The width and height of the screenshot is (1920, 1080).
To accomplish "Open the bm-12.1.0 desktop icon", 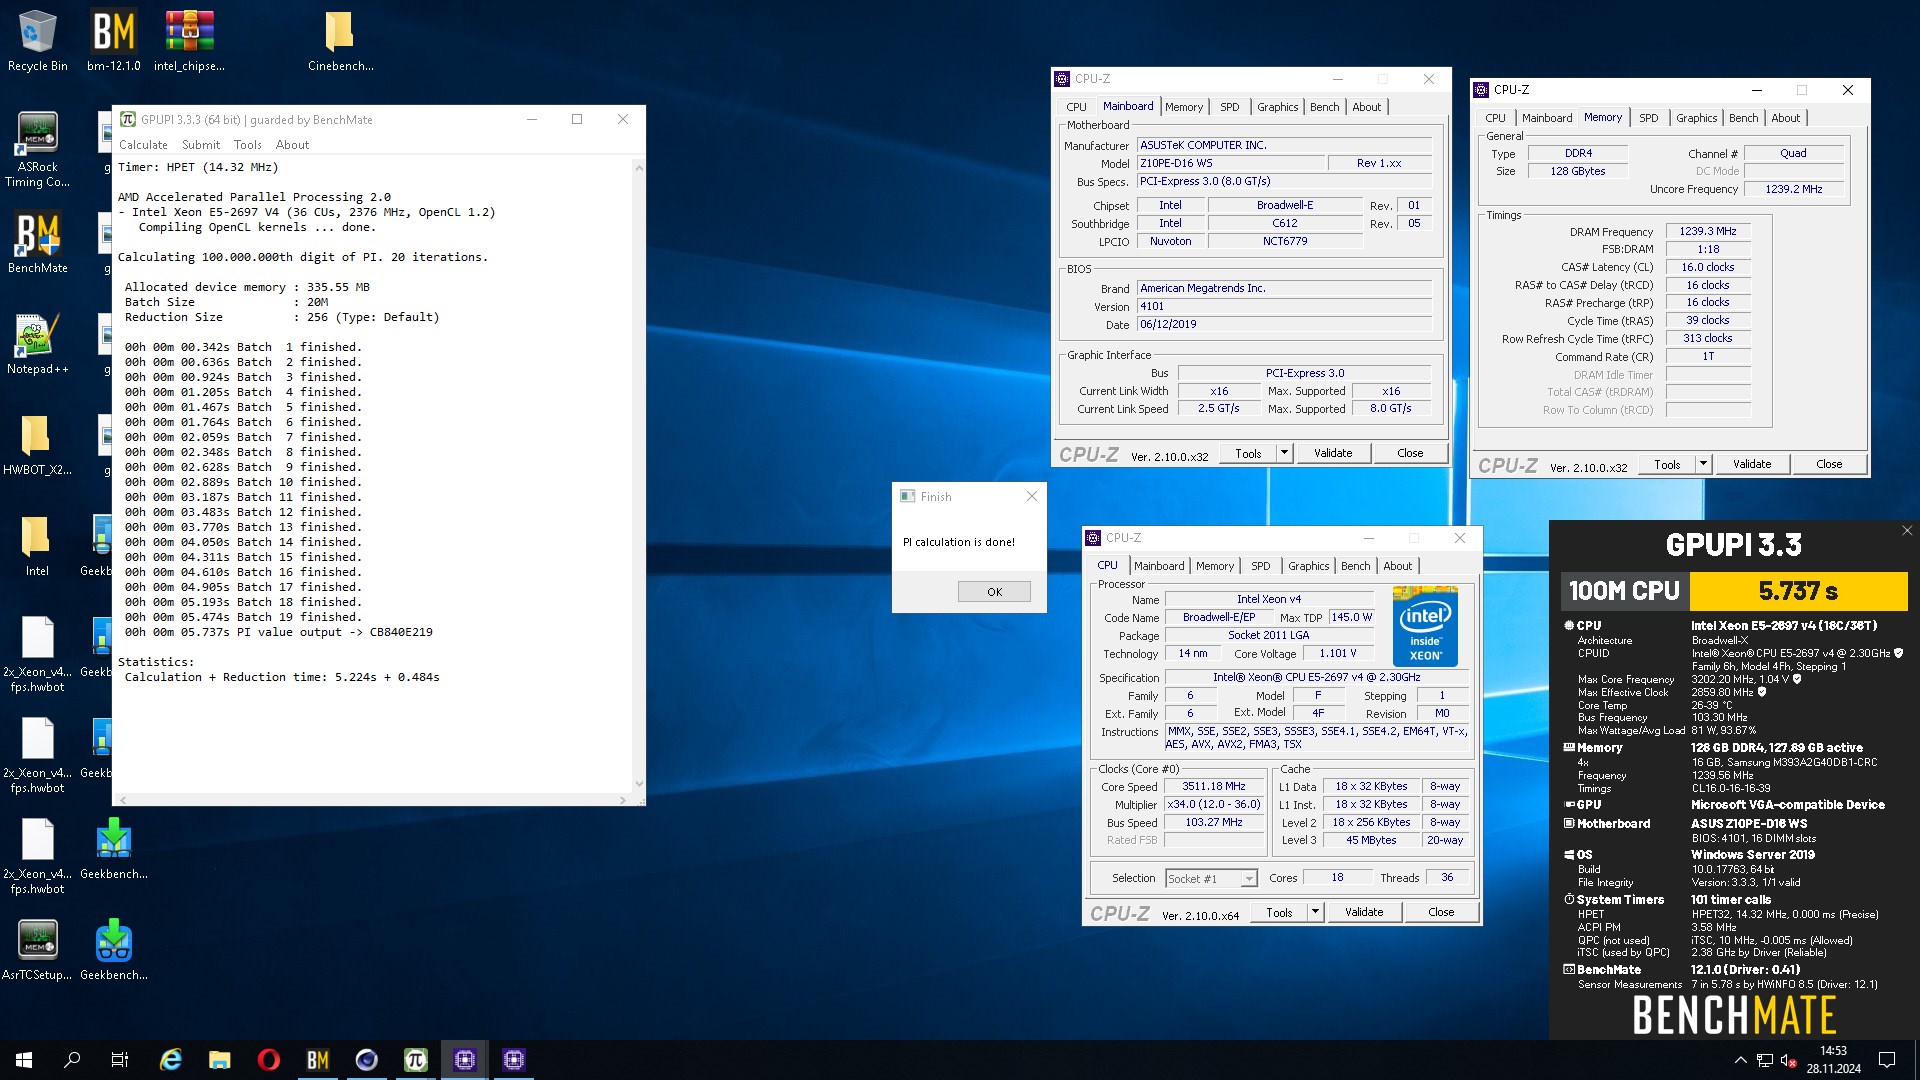I will [113, 41].
